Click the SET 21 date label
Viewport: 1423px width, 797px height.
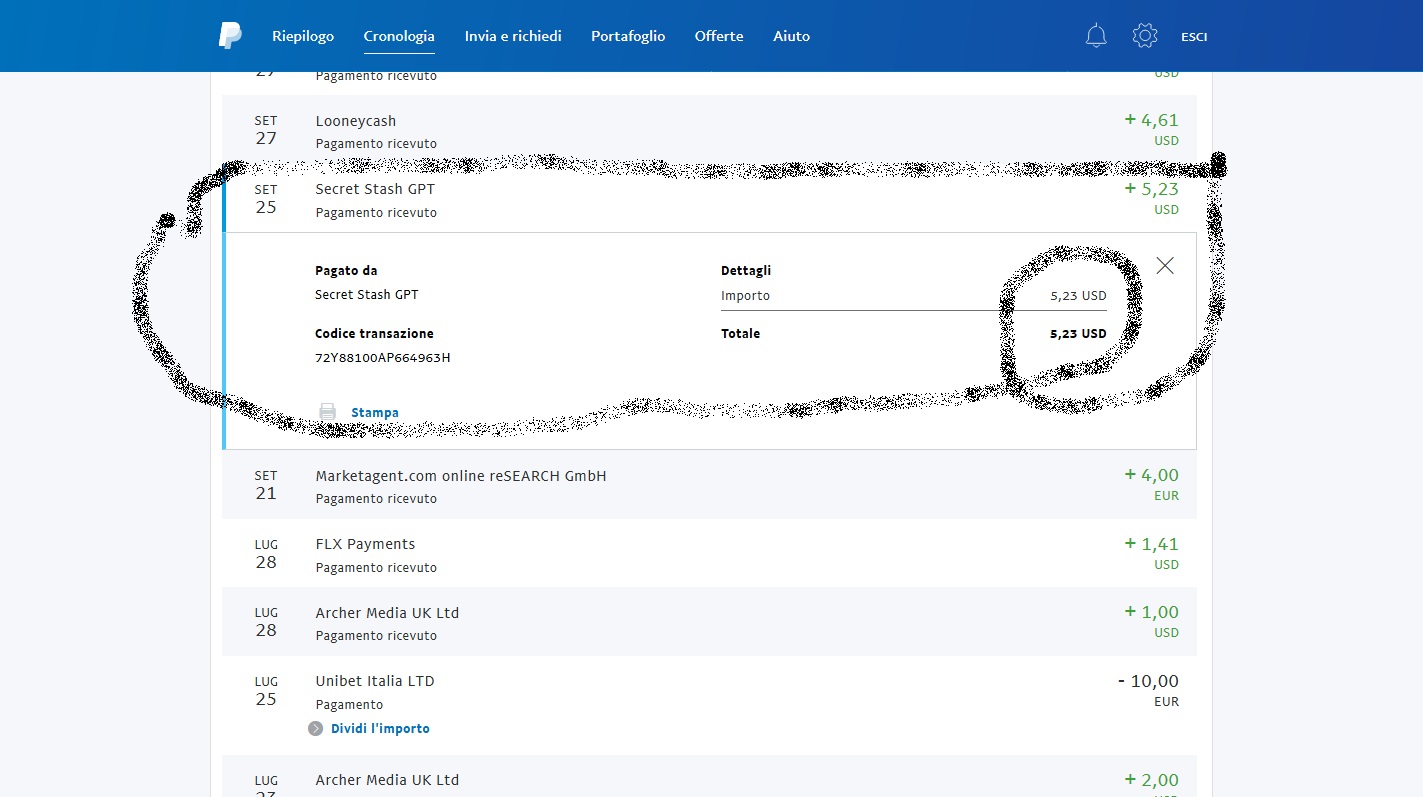pos(266,484)
